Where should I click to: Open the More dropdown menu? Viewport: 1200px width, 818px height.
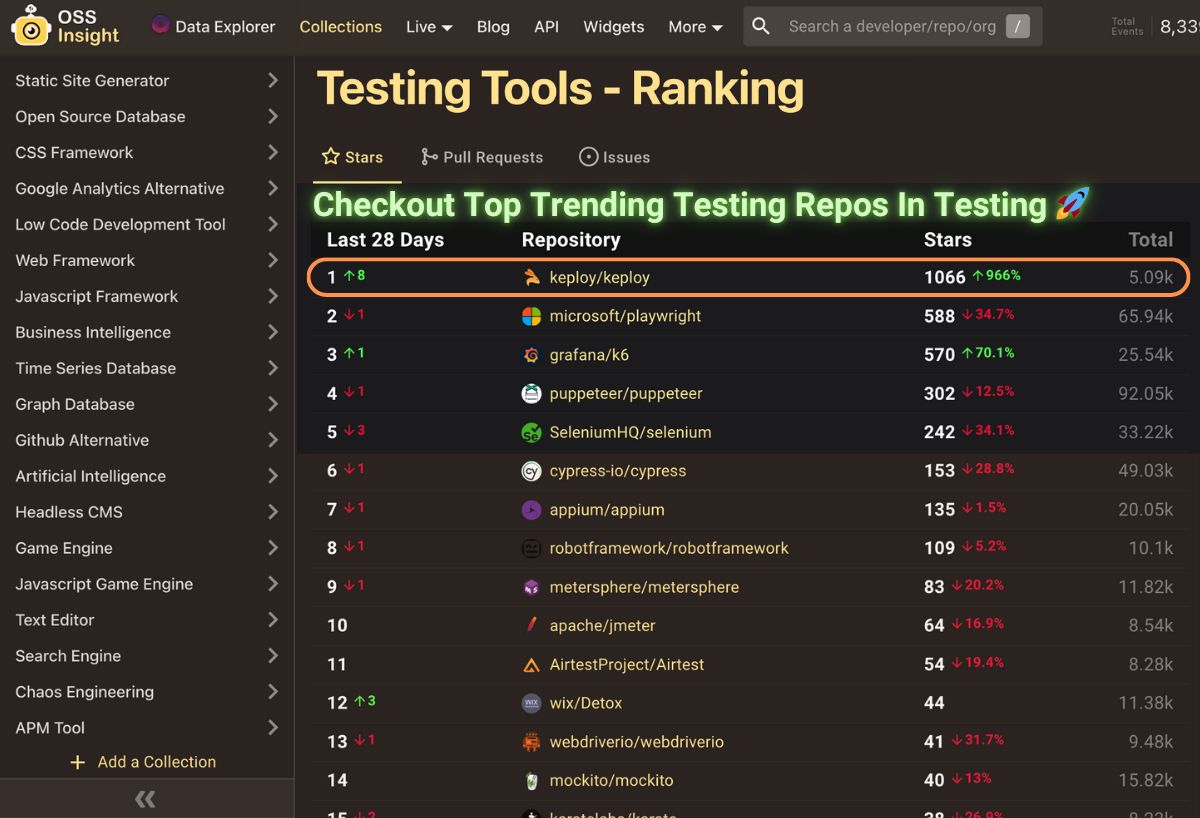(x=695, y=27)
